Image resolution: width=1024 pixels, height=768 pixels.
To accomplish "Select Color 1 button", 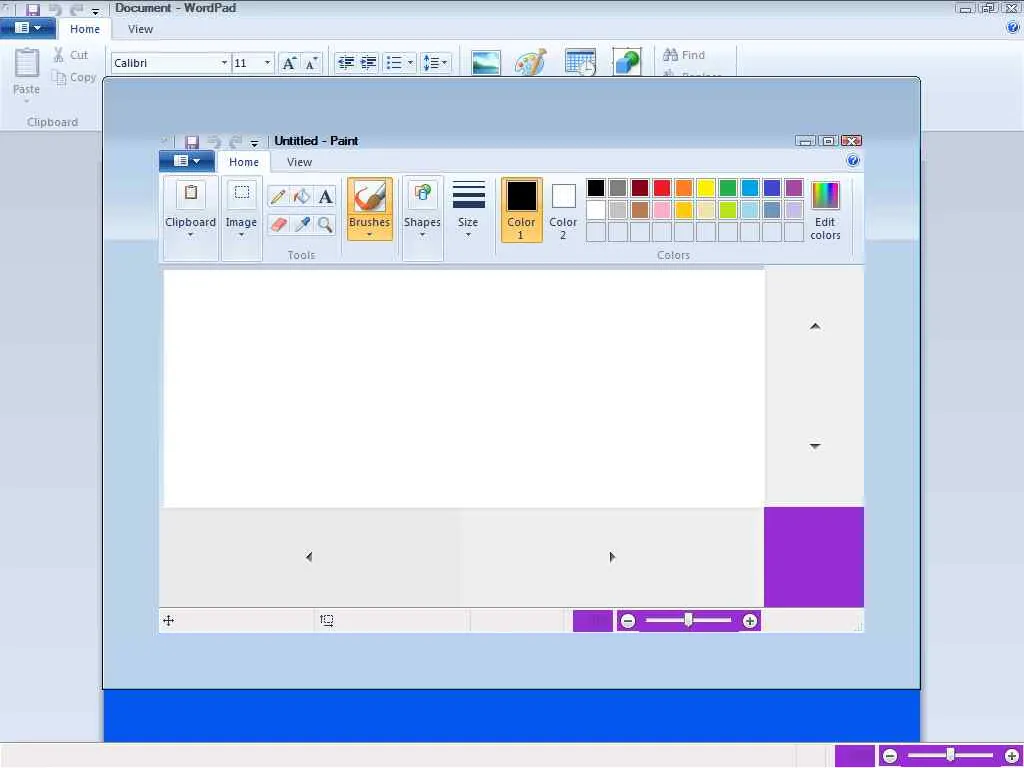I will point(521,210).
